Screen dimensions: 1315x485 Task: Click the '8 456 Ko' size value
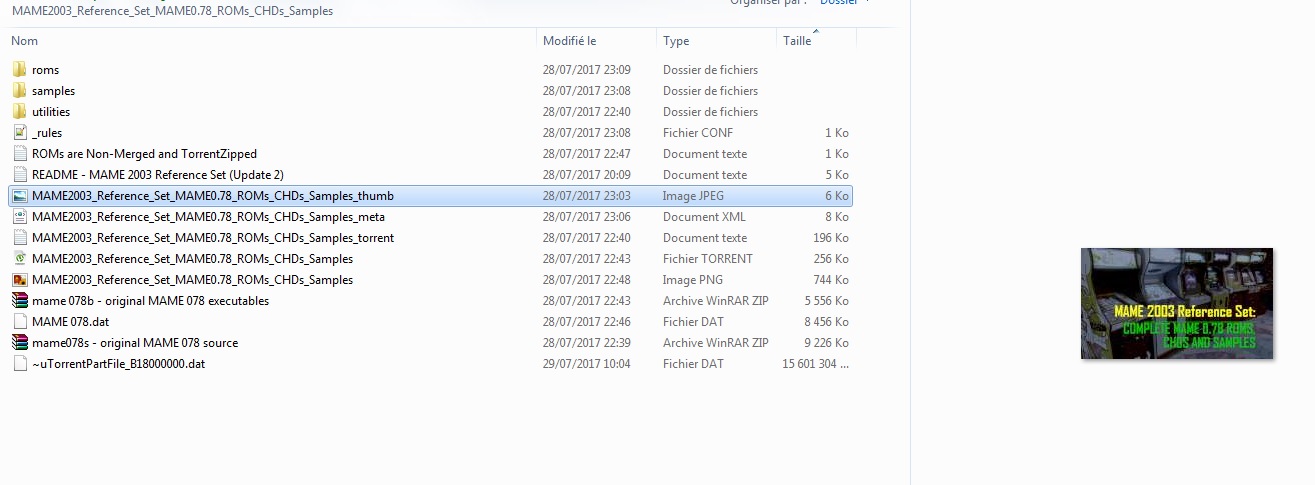pyautogui.click(x=826, y=322)
